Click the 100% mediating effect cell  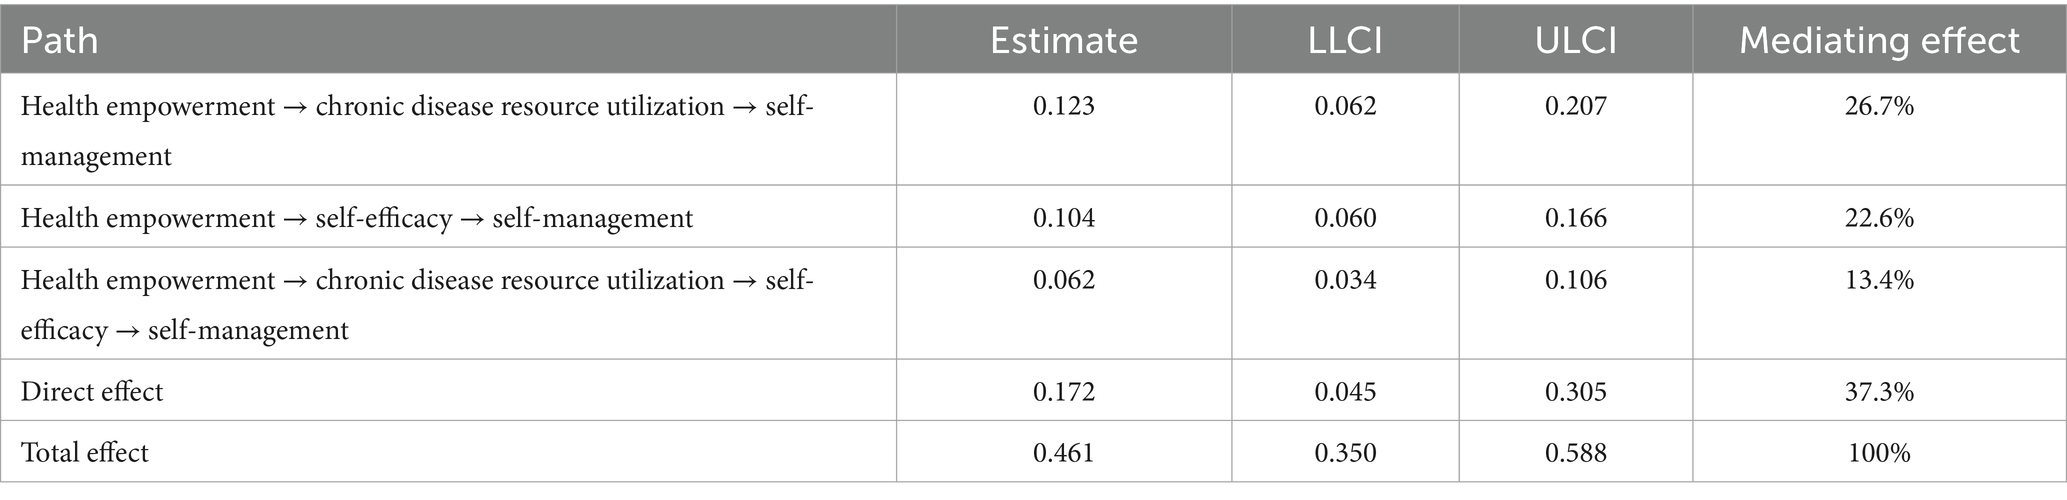1879,452
